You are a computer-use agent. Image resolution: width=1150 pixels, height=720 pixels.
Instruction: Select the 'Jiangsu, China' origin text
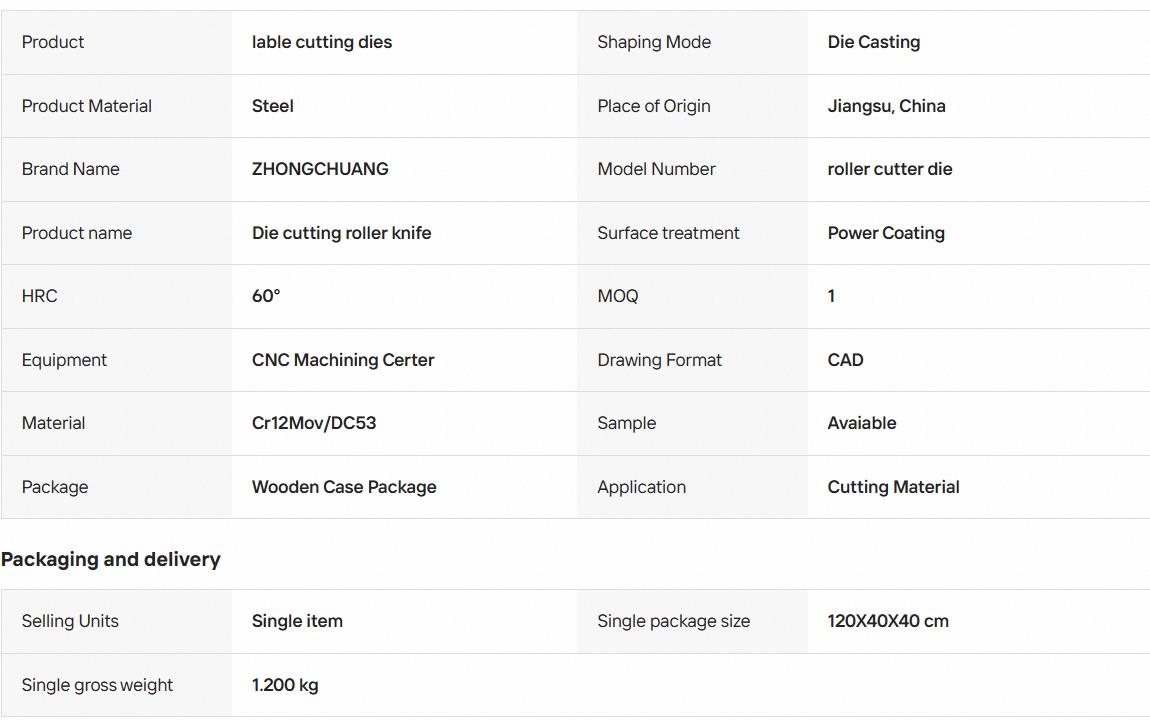pos(886,106)
